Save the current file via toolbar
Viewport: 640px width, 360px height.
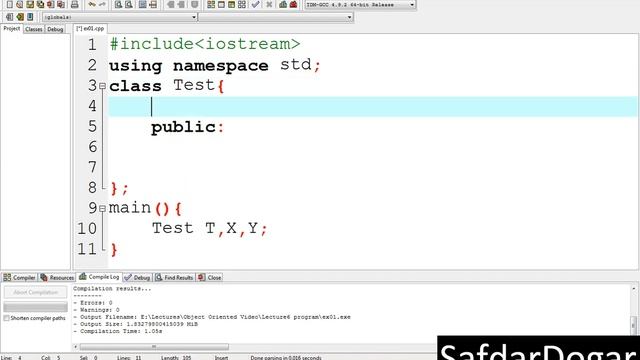[30, 4]
